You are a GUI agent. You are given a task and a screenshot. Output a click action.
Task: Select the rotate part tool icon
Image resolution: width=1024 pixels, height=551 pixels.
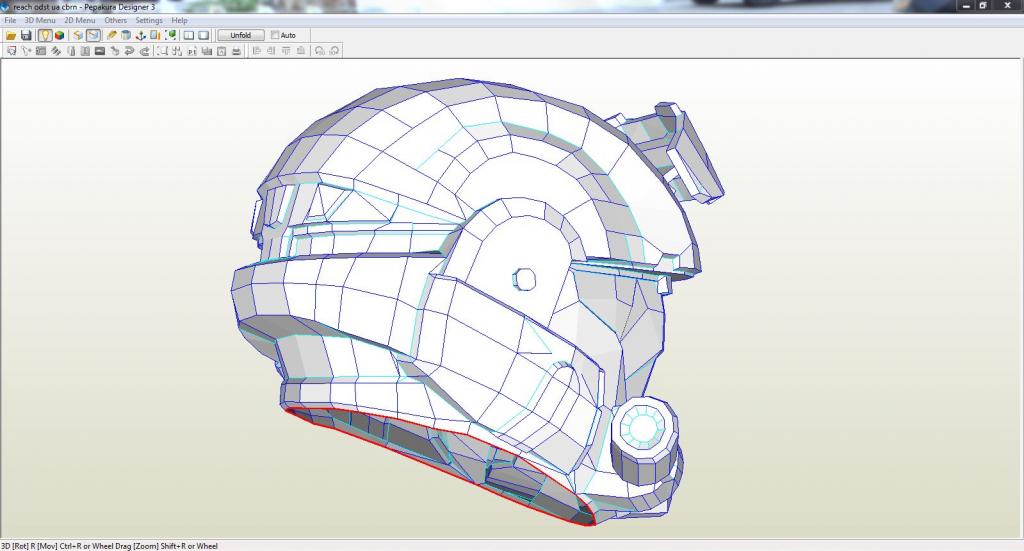tap(26, 51)
